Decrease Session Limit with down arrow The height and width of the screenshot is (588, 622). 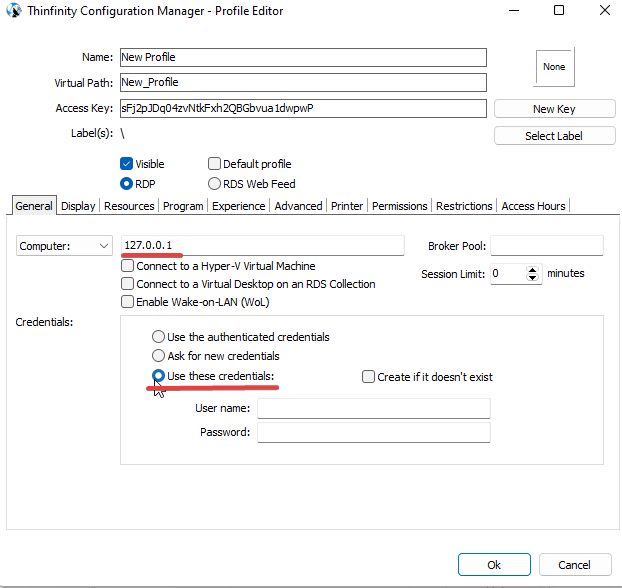pyautogui.click(x=532, y=277)
